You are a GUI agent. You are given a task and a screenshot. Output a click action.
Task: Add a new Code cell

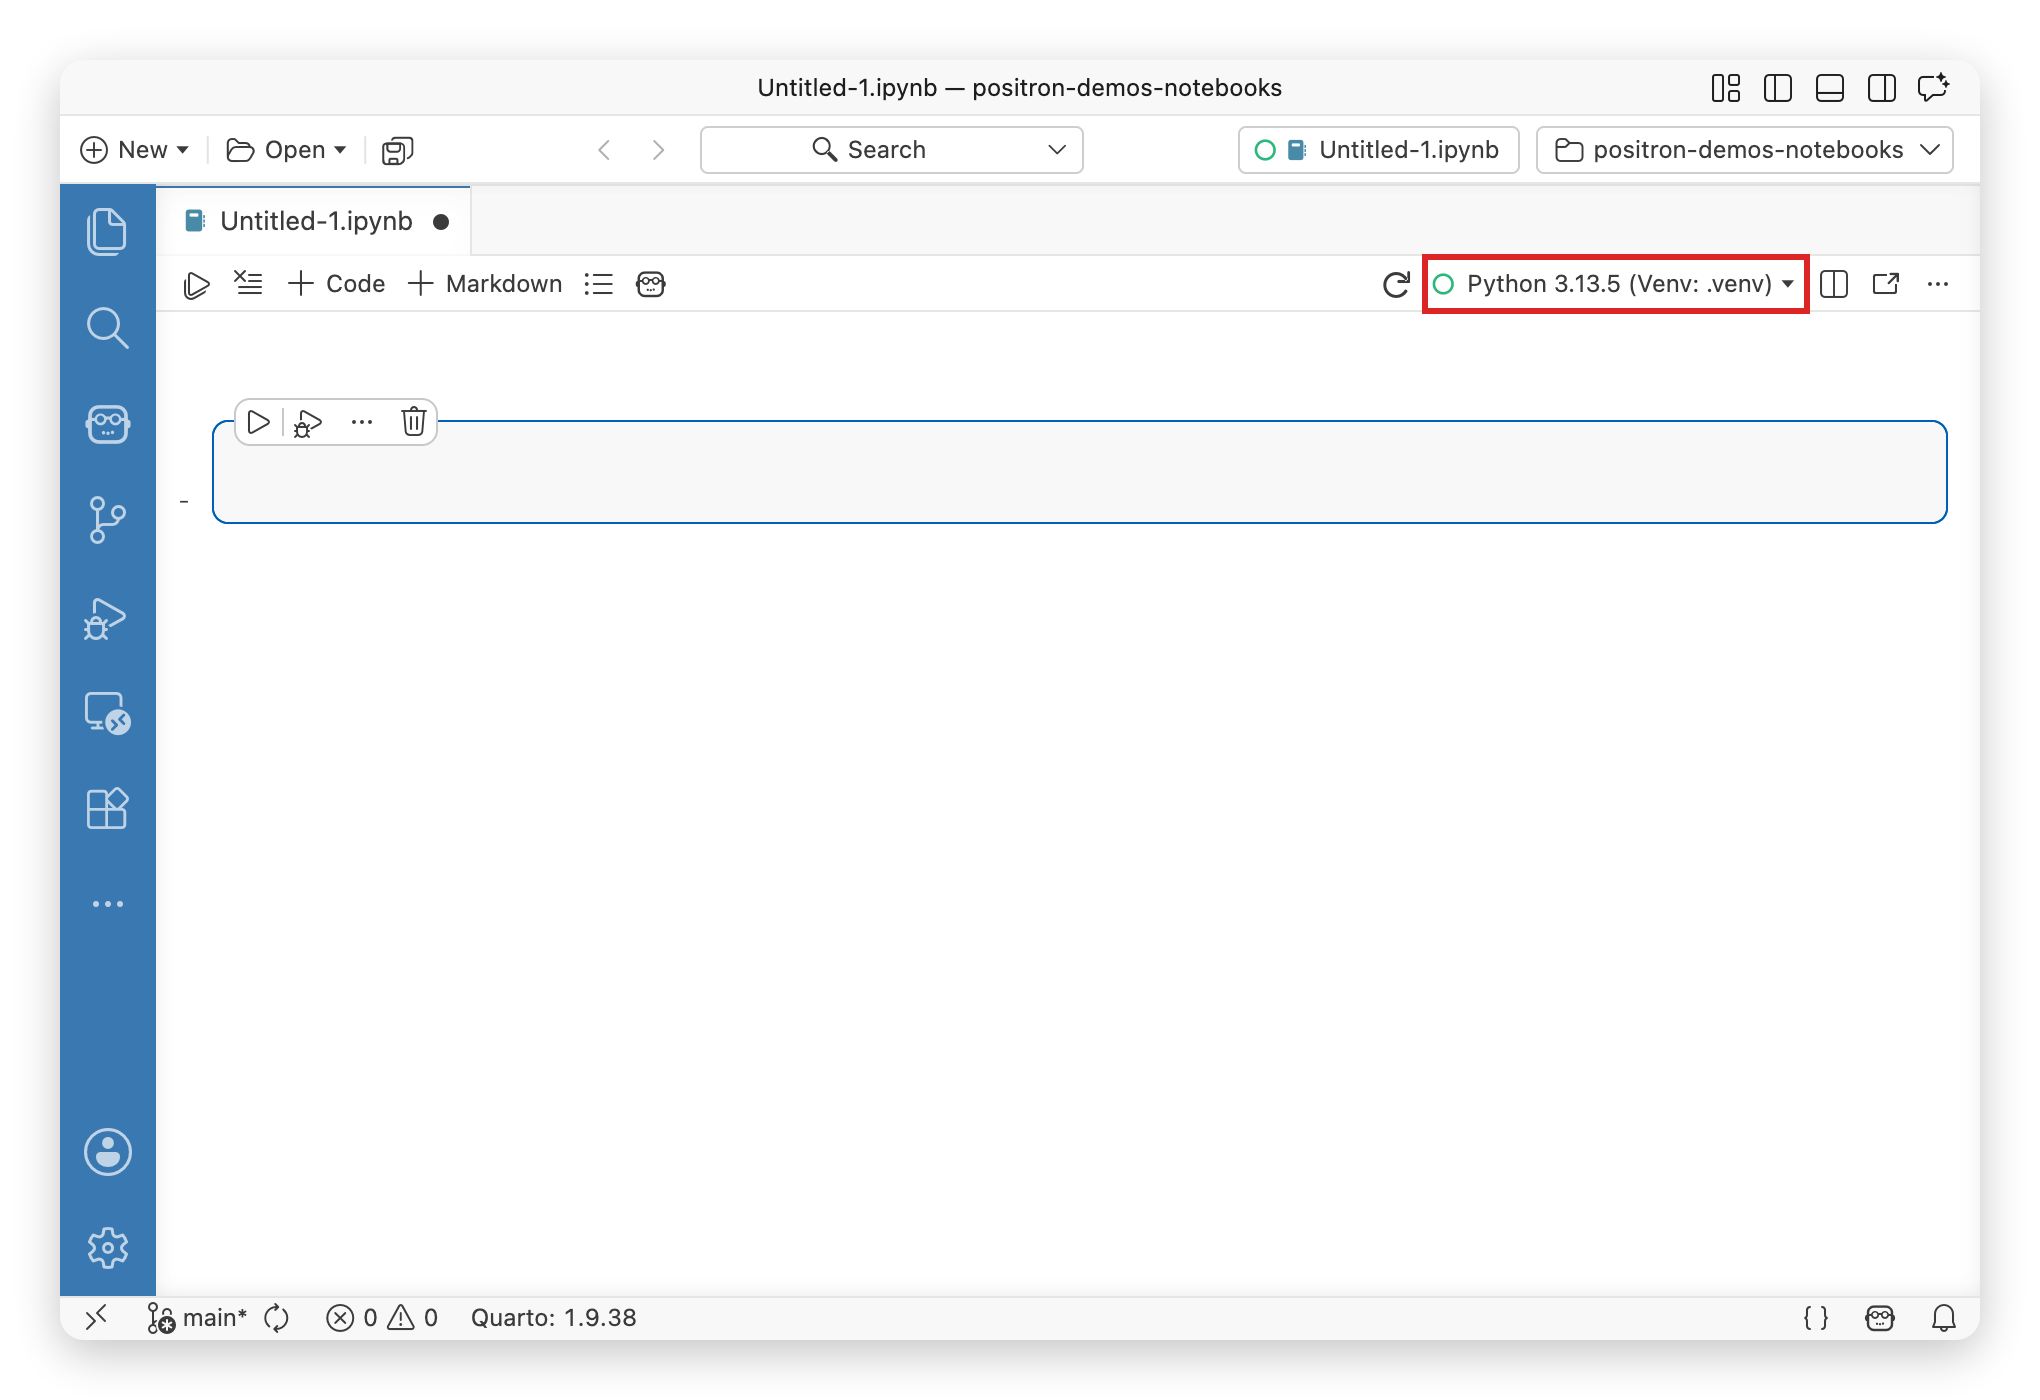(336, 284)
